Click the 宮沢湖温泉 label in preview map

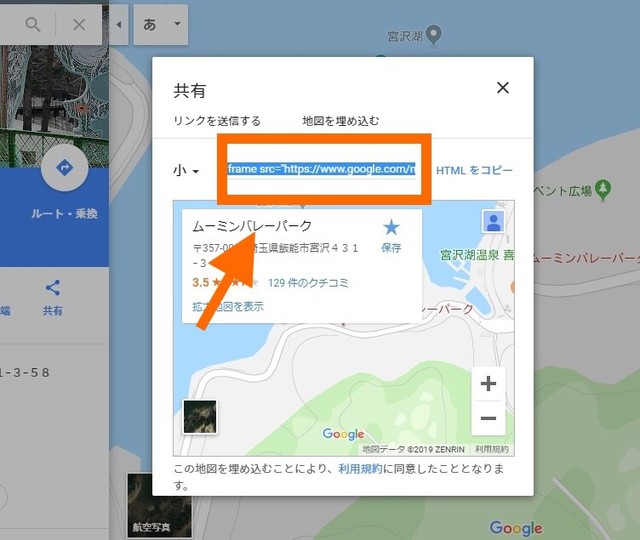click(469, 256)
